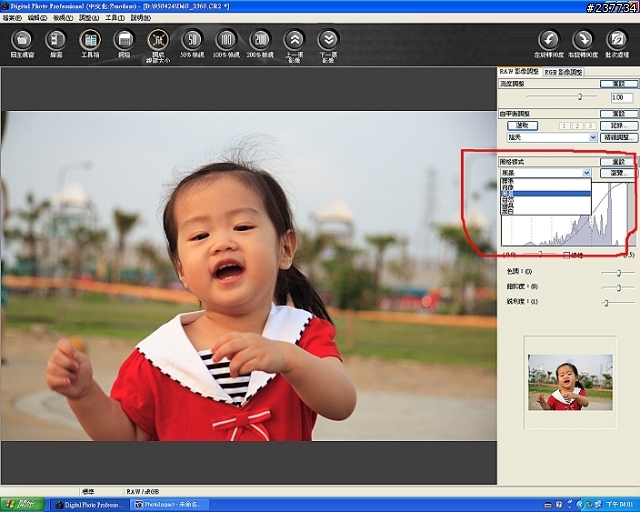Image resolution: width=640 pixels, height=512 pixels.
Task: Click status bar text RAW/sRGB
Action: pyautogui.click(x=143, y=492)
